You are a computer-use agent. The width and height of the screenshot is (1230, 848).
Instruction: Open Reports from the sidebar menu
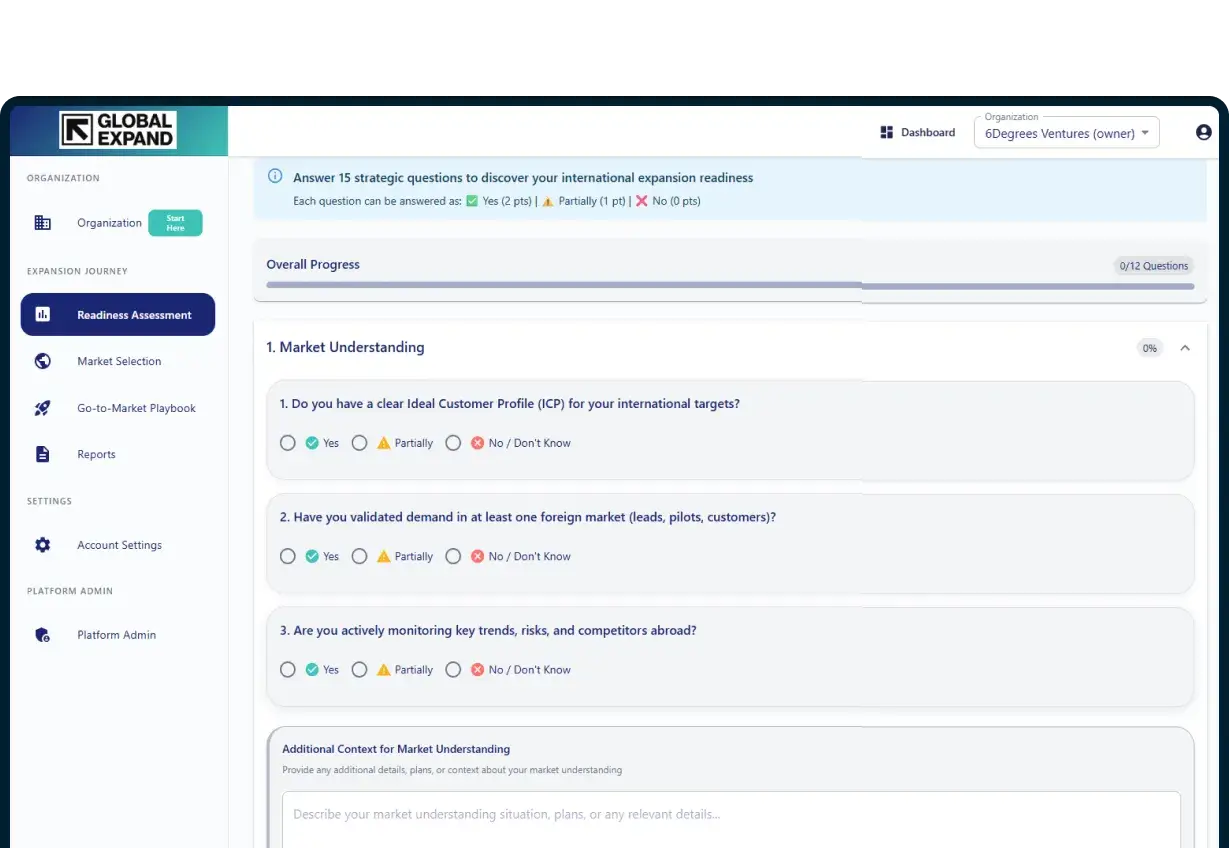click(x=96, y=454)
